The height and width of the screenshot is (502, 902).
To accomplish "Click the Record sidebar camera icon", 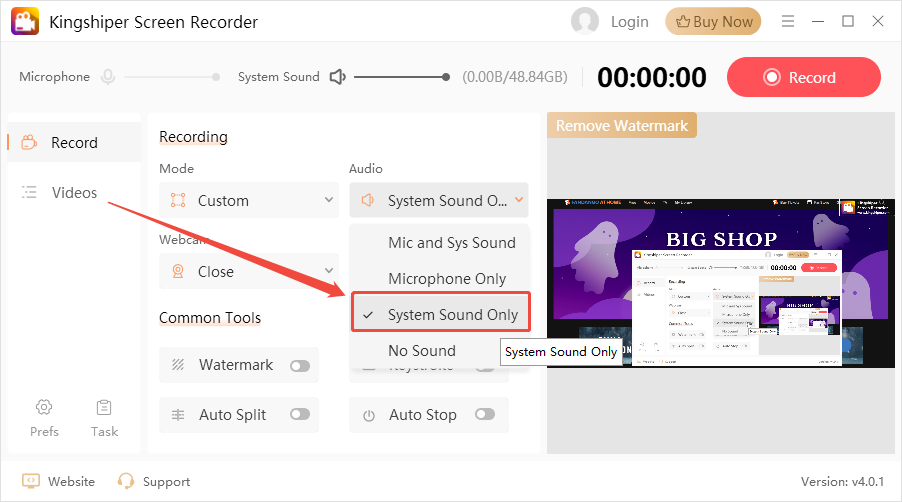I will (x=29, y=142).
